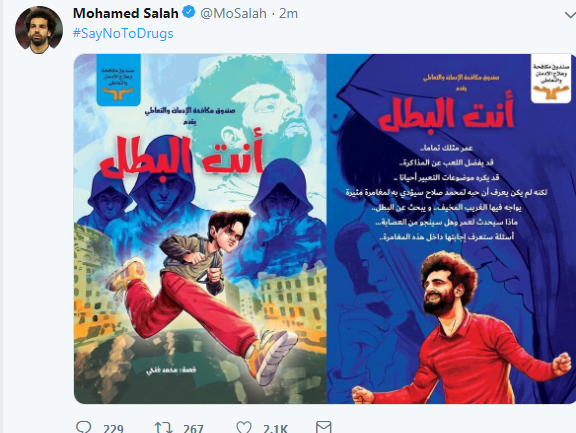Retweet this post using the arrows icon
The width and height of the screenshot is (576, 433).
[x=163, y=428]
